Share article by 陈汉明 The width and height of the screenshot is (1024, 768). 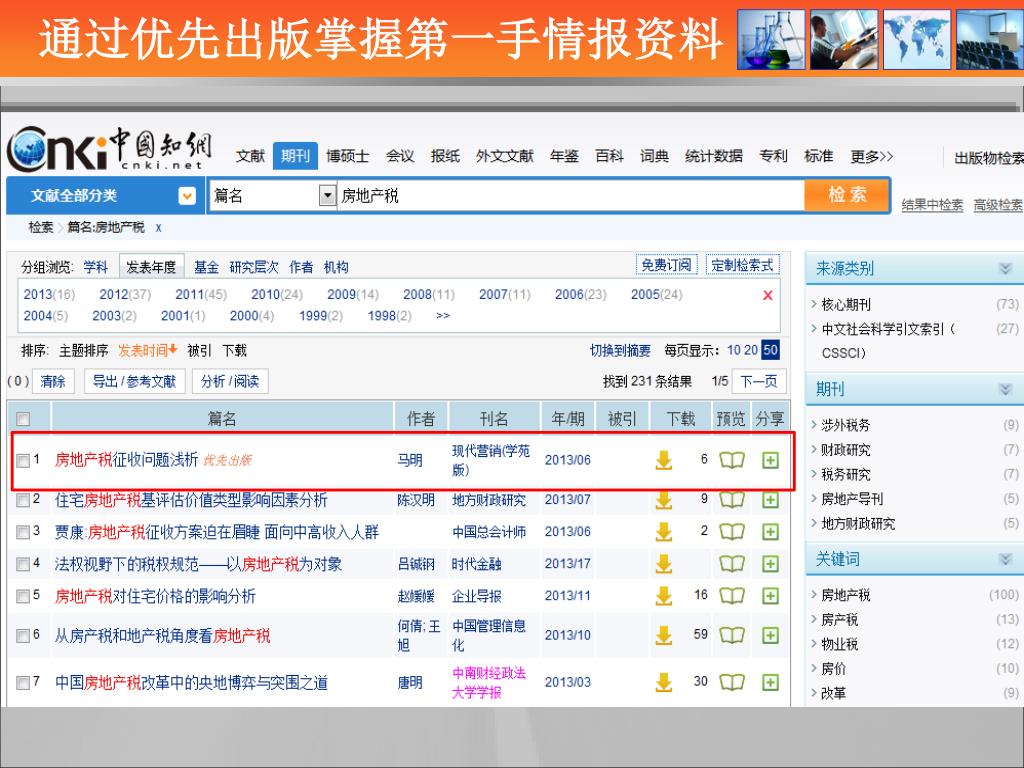[771, 500]
